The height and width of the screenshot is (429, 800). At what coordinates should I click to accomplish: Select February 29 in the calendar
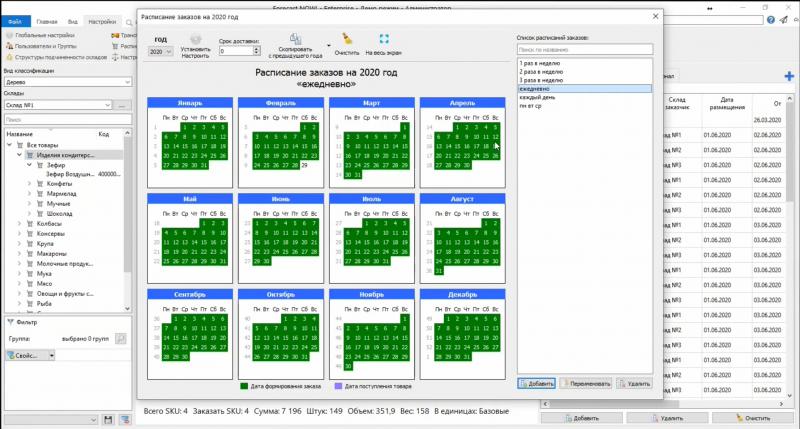(302, 164)
